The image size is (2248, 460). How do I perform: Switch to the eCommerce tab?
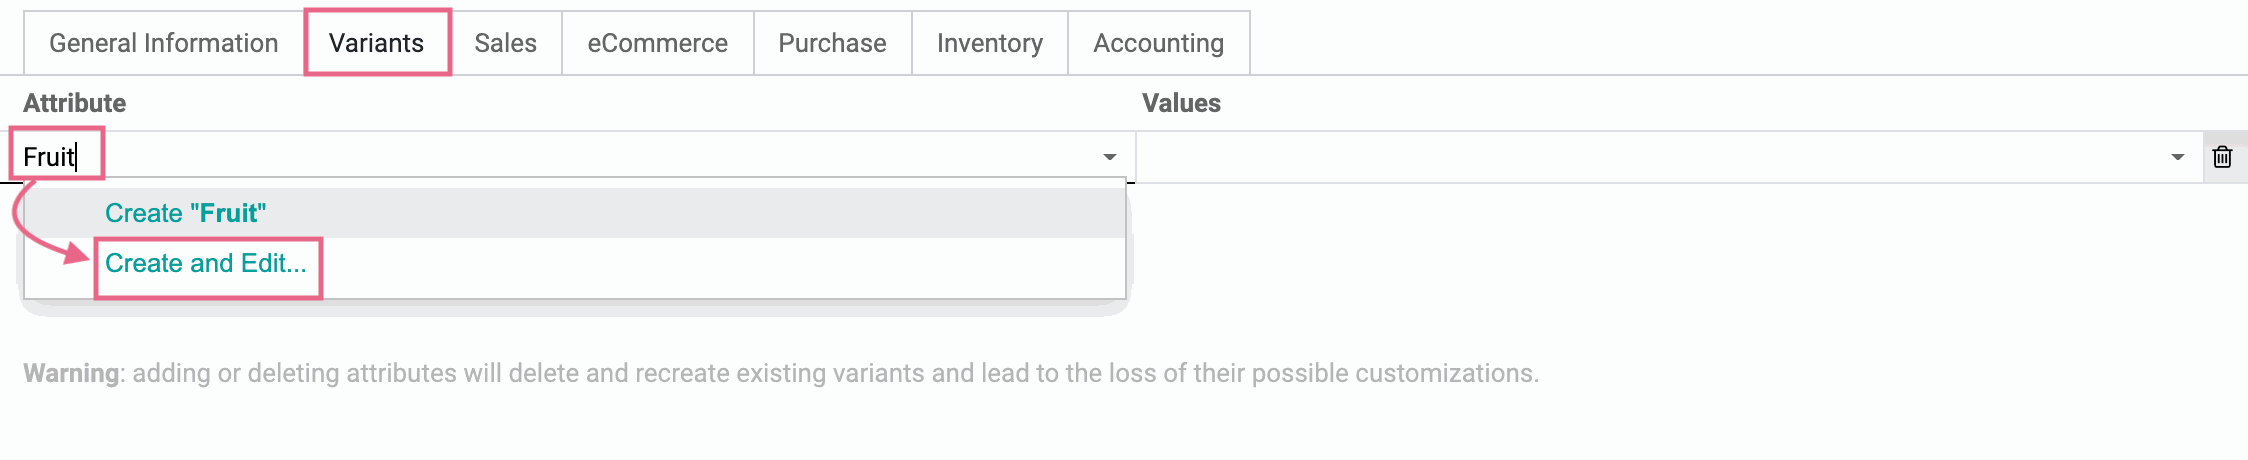[x=658, y=43]
